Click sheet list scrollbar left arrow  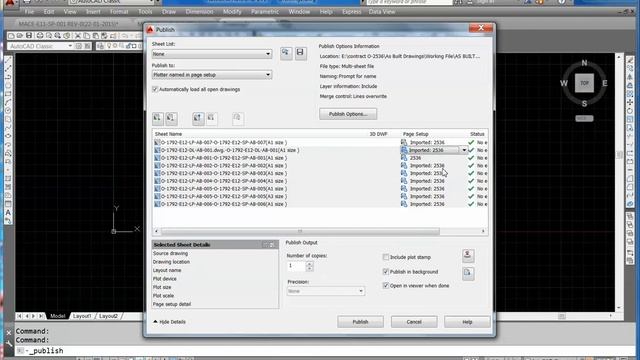tap(156, 231)
